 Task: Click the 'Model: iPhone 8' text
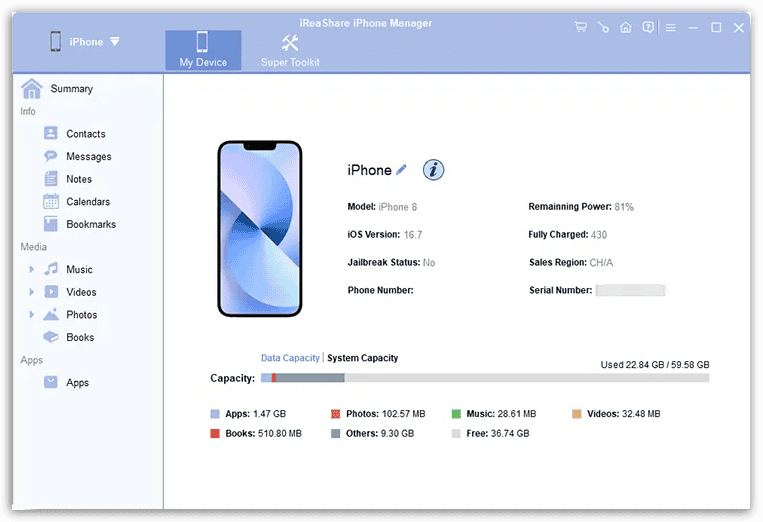click(x=382, y=207)
